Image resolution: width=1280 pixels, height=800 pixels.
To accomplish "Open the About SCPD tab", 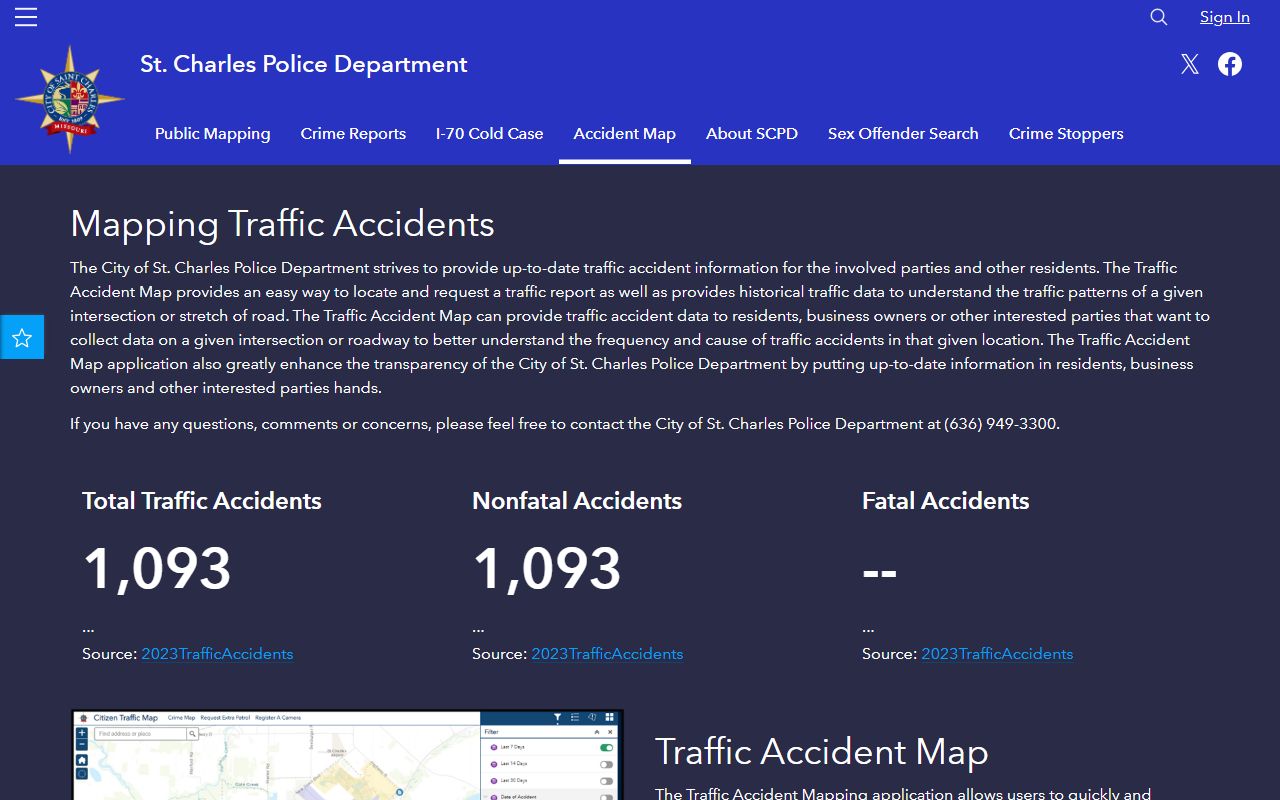I will click(752, 133).
